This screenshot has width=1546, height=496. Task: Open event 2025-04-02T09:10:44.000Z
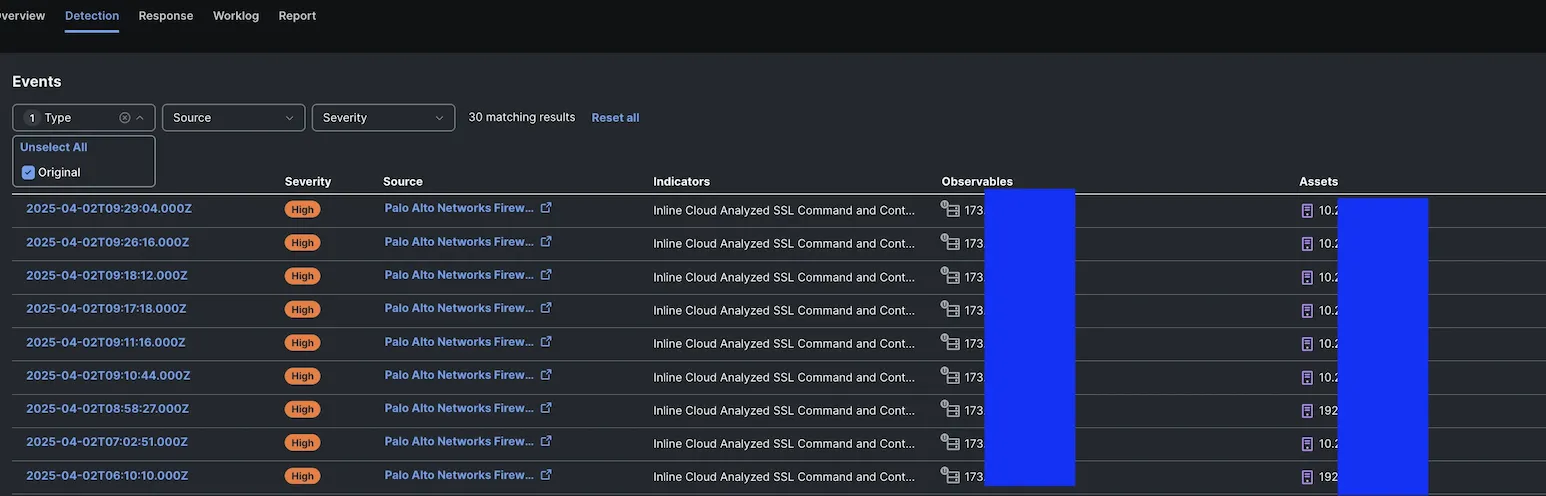(109, 375)
